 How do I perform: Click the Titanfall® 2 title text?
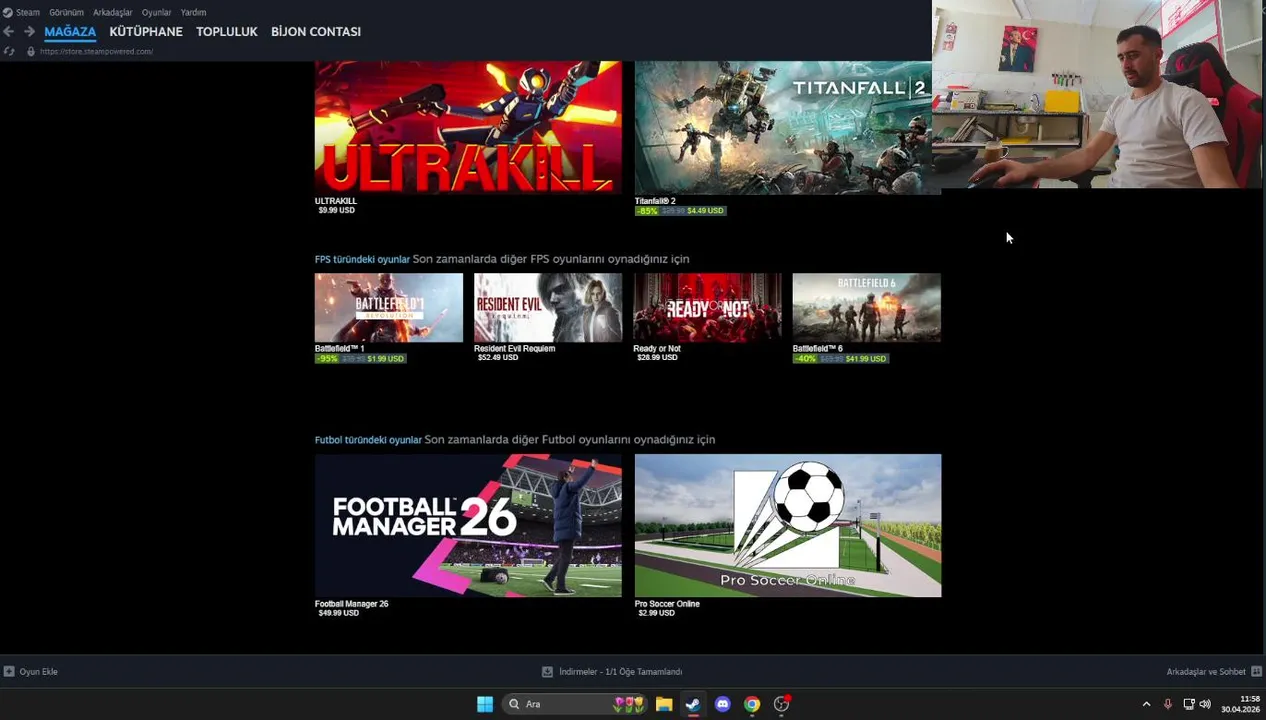point(655,201)
